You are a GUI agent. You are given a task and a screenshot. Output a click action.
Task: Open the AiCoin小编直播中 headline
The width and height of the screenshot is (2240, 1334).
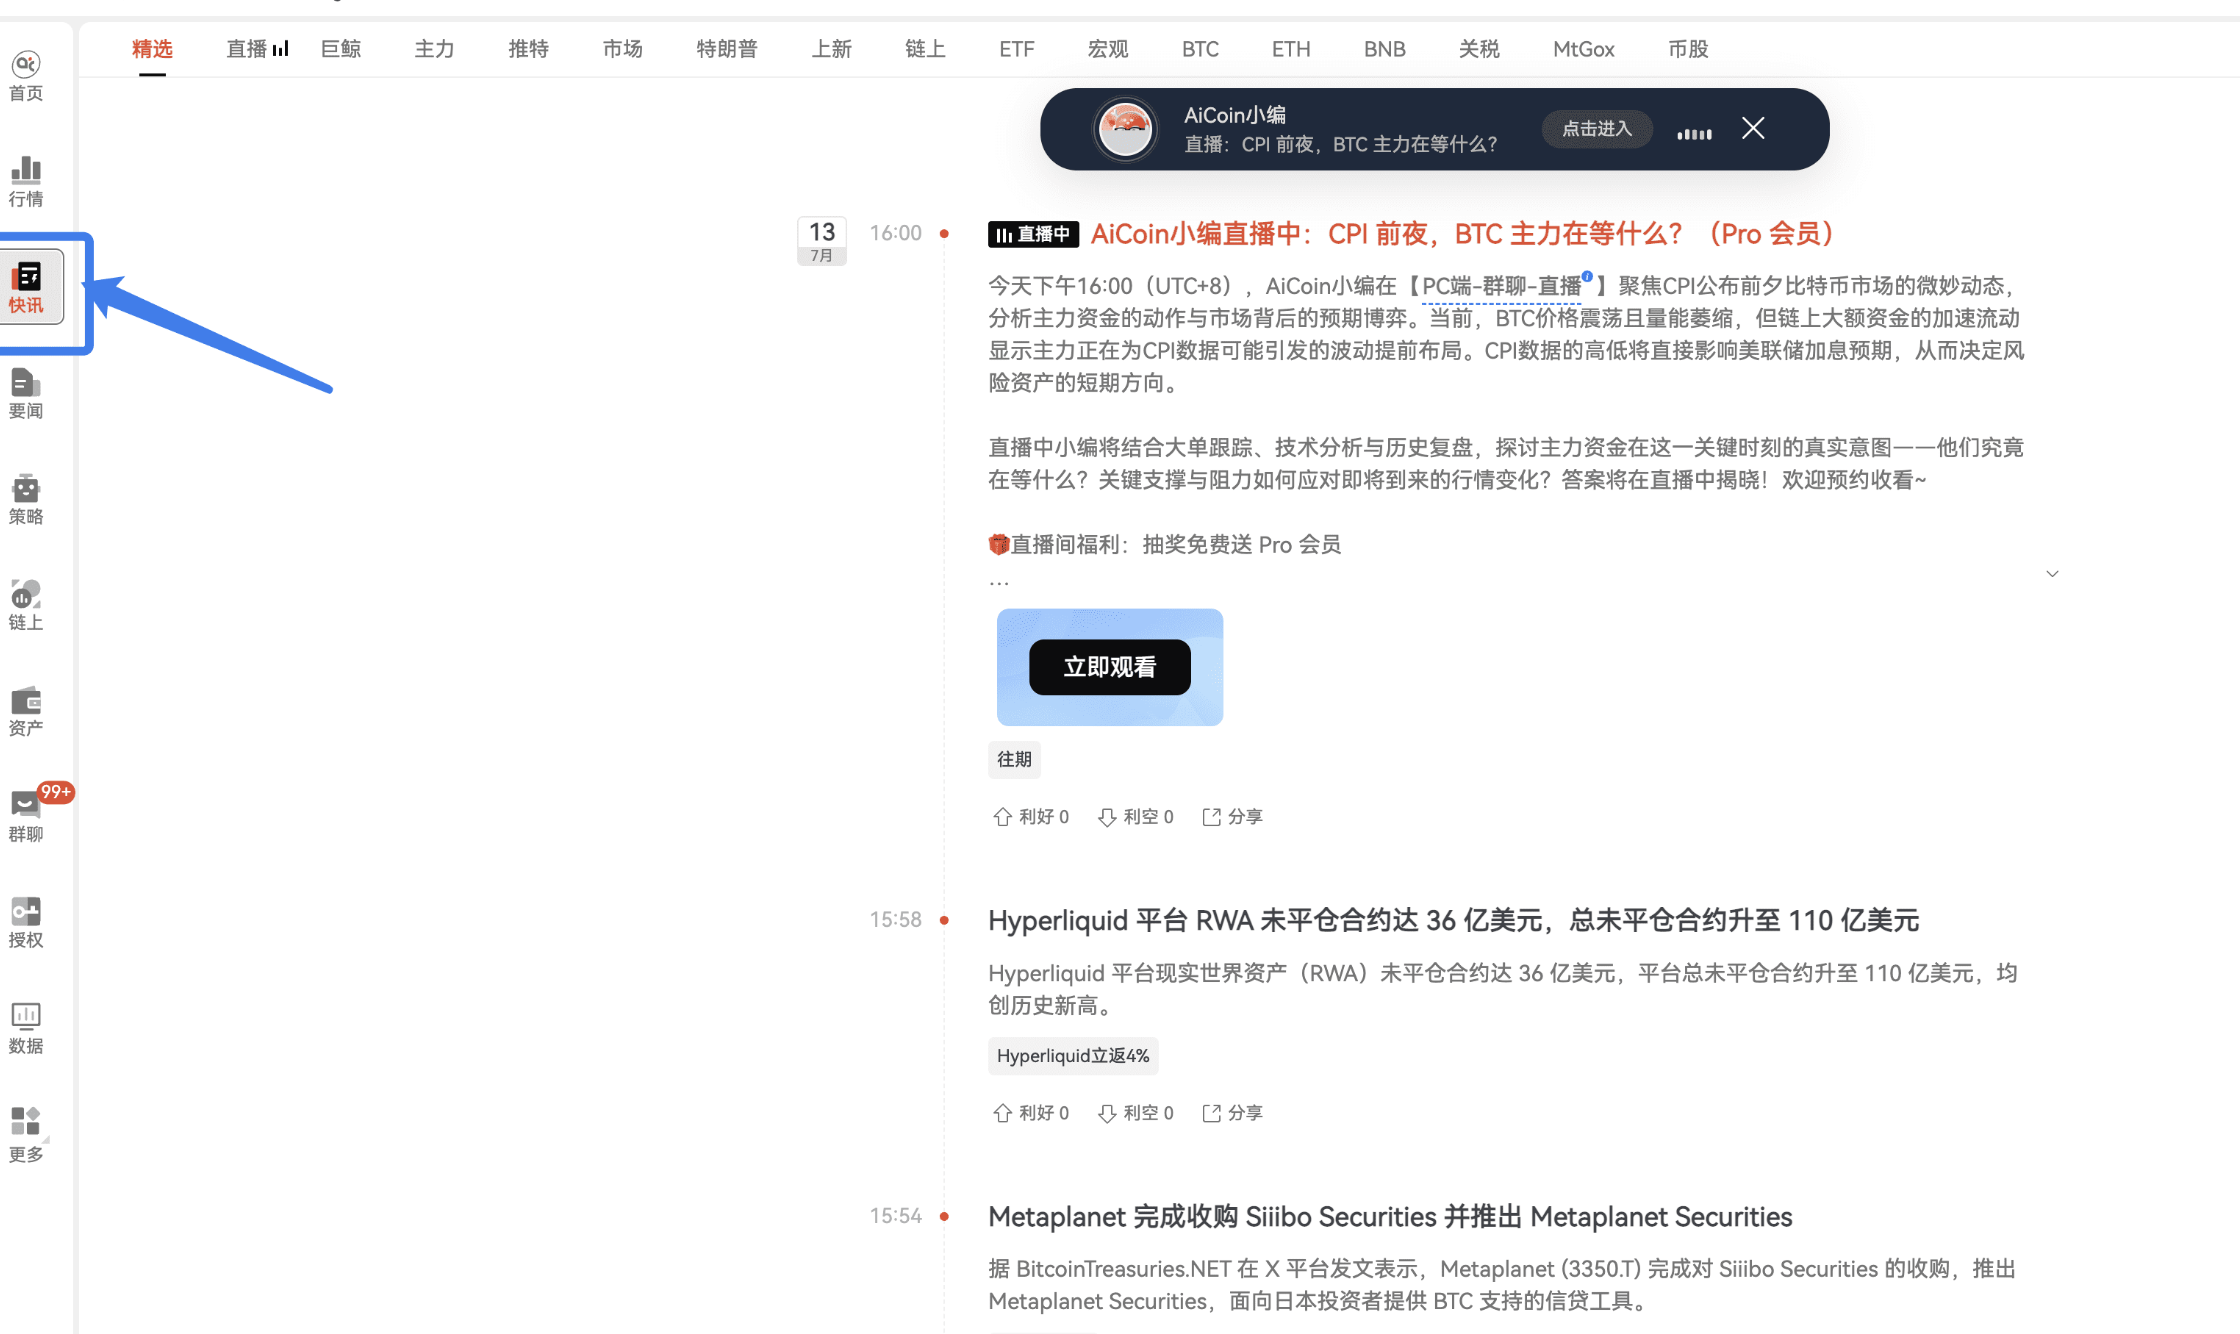[1462, 234]
